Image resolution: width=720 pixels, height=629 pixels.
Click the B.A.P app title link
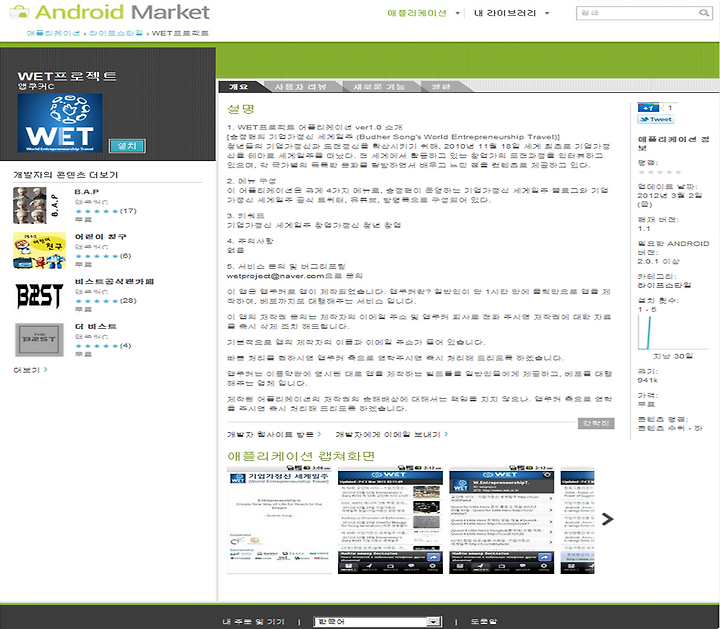(87, 192)
